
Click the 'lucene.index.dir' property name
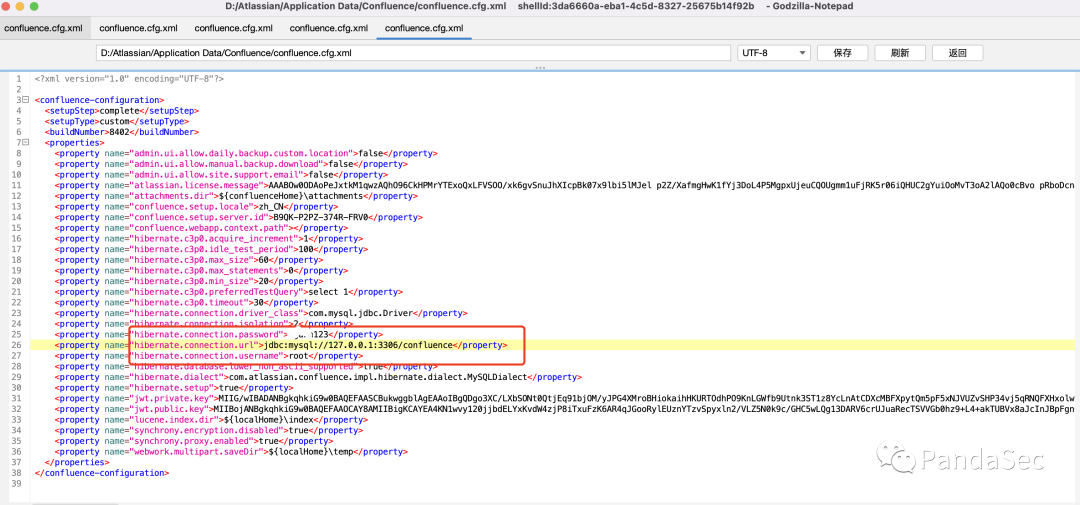[x=174, y=420]
